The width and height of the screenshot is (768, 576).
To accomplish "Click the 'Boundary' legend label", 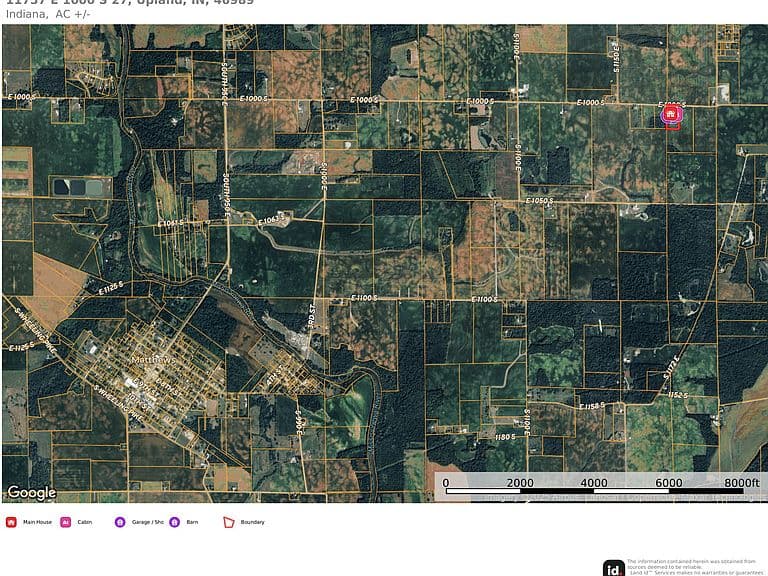I will 252,522.
